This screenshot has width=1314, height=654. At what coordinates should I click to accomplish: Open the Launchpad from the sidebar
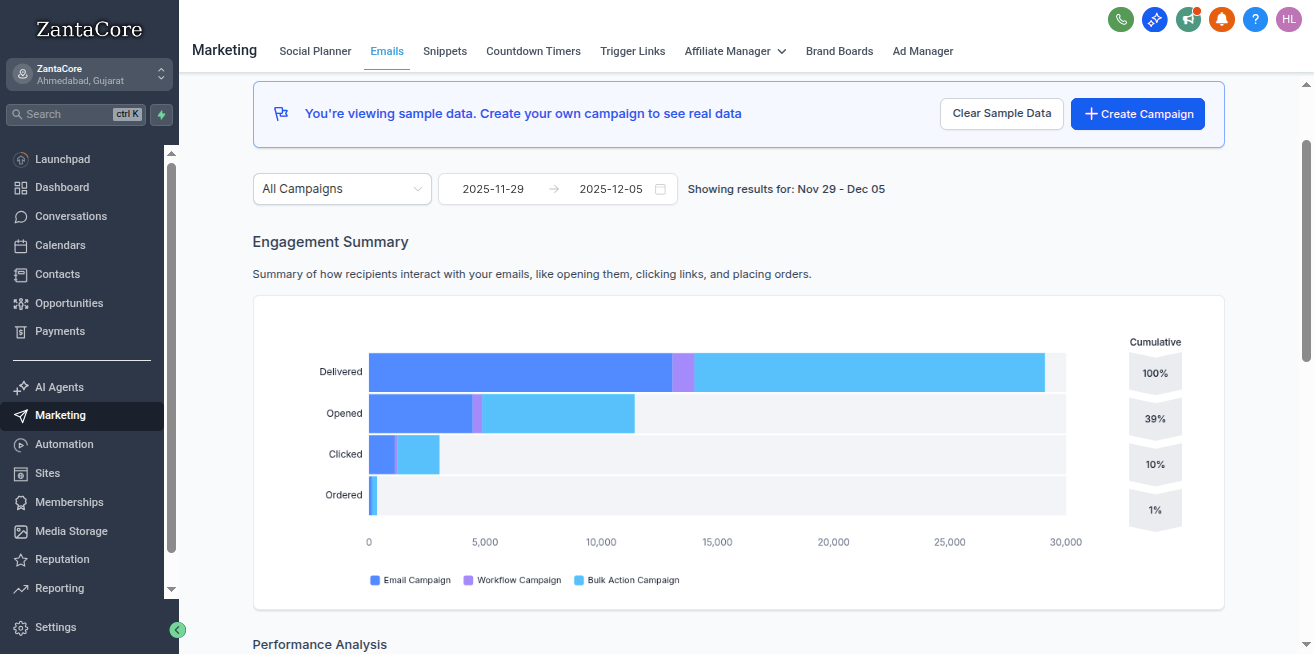click(63, 158)
